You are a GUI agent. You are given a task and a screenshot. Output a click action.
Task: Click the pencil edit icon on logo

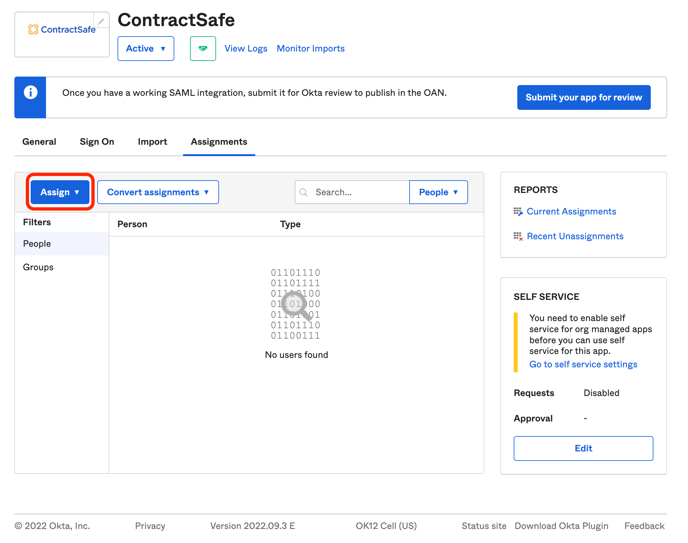point(101,21)
